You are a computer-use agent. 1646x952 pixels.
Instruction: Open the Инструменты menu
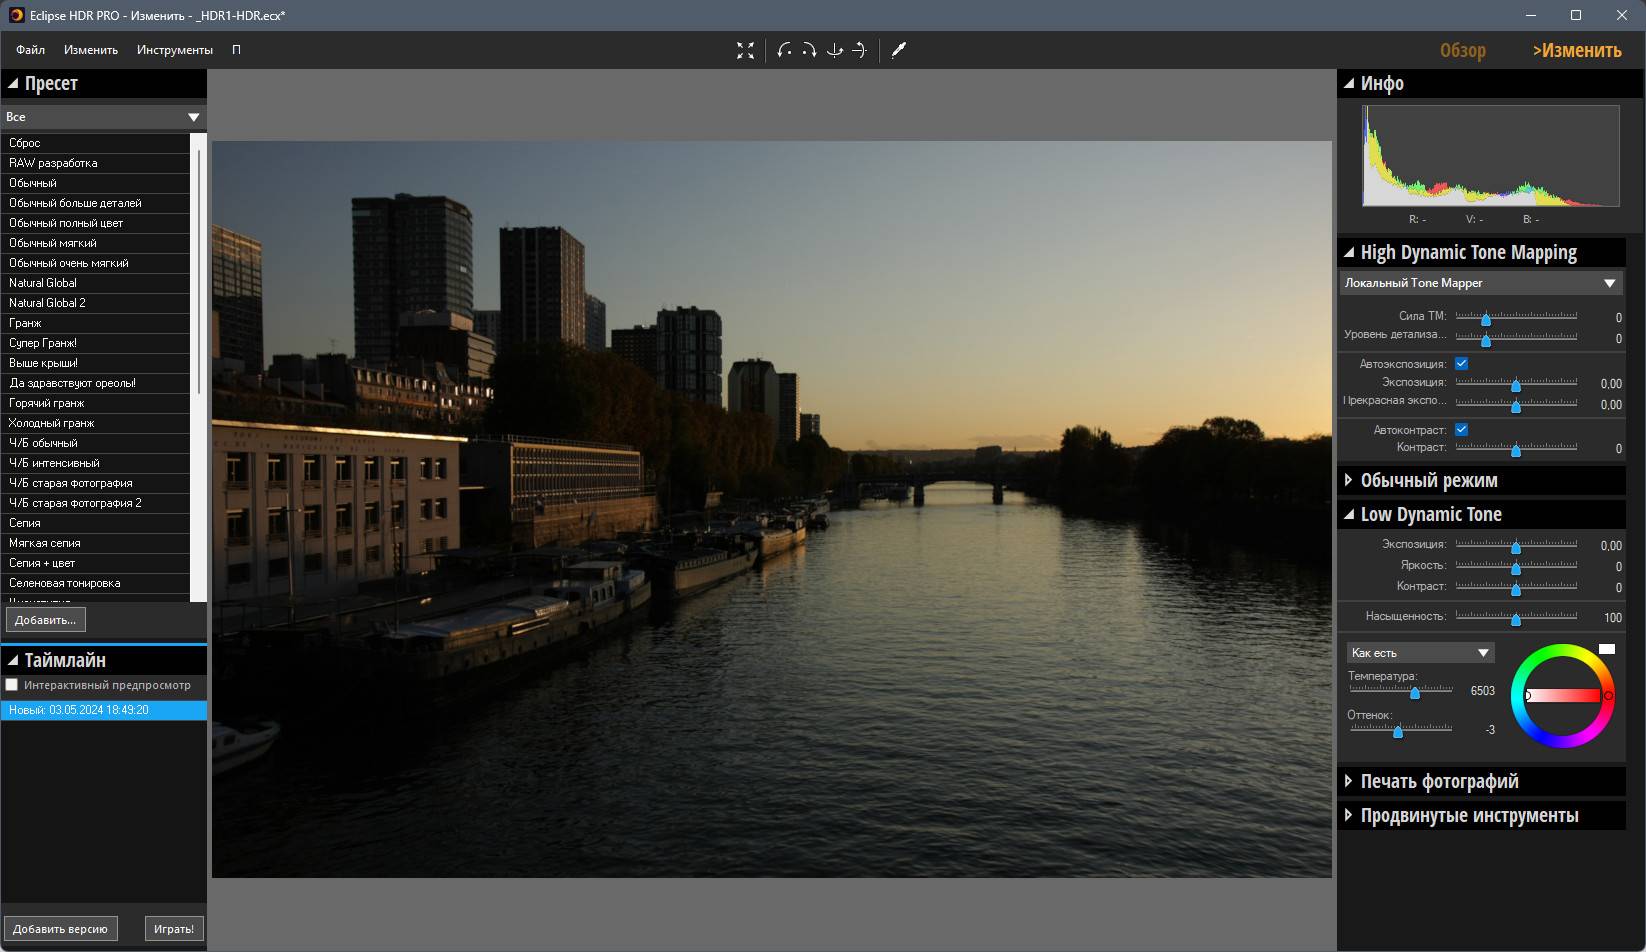(174, 50)
